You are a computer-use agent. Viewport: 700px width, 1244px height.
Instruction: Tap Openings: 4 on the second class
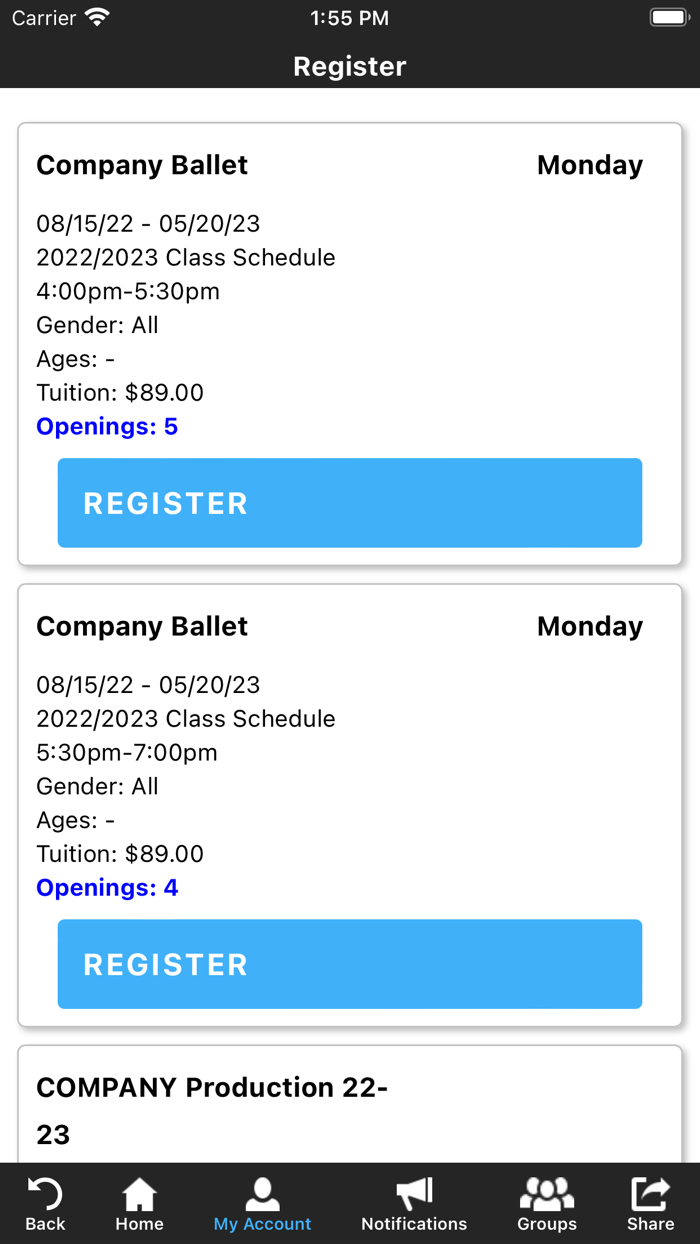[107, 888]
